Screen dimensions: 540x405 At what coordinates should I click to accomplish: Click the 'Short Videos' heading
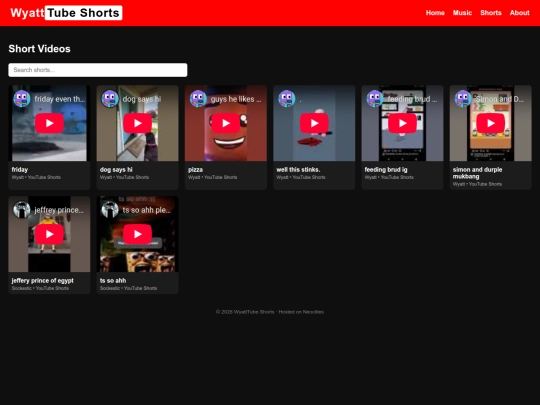(x=39, y=49)
